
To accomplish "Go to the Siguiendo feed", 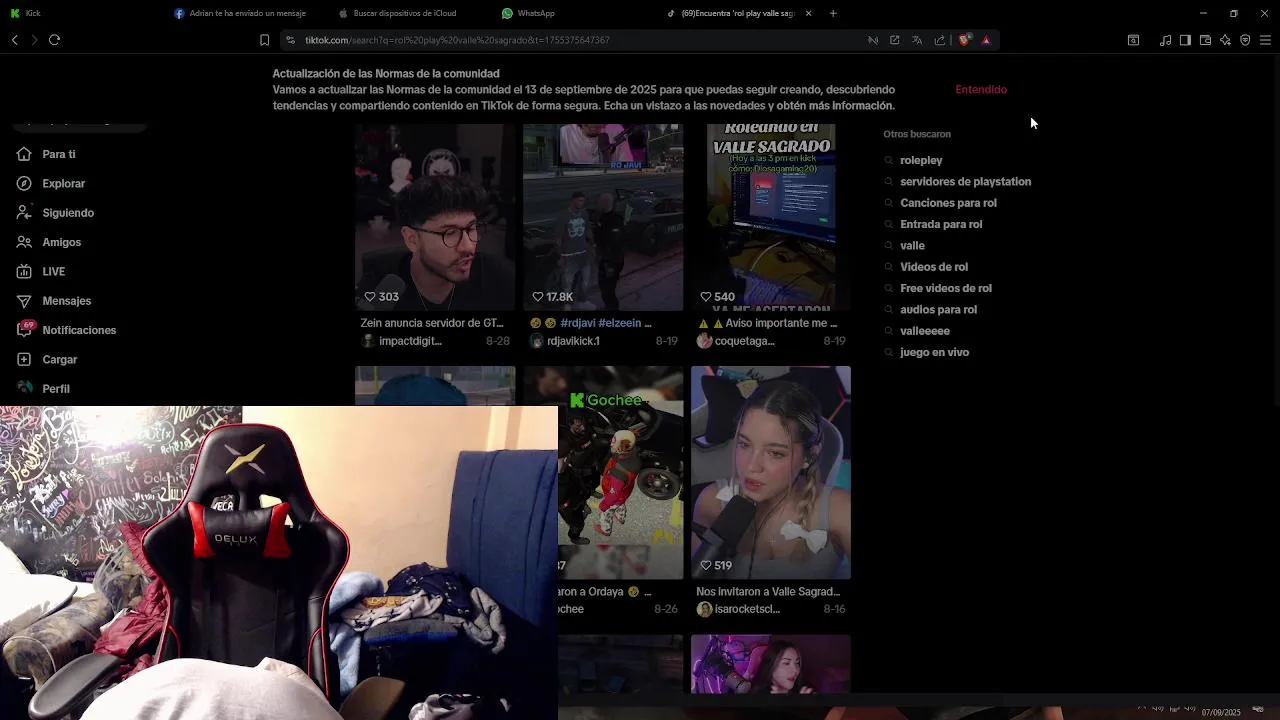I will pyautogui.click(x=68, y=213).
